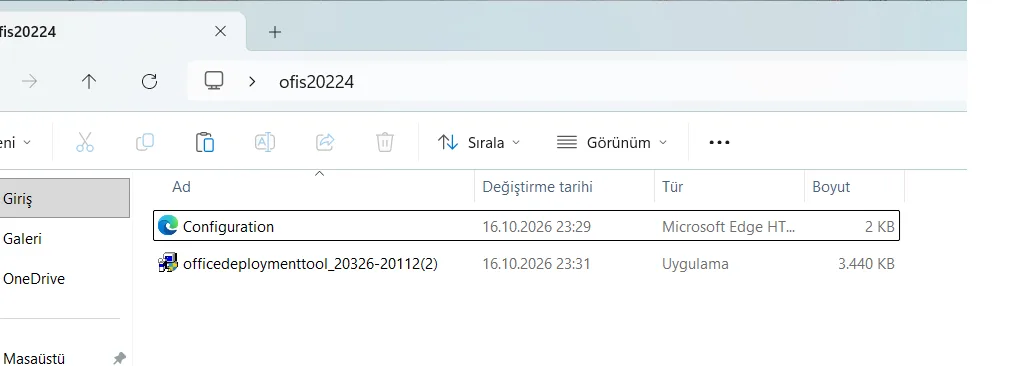
Task: Click the Uygulama type cell
Action: coord(696,264)
